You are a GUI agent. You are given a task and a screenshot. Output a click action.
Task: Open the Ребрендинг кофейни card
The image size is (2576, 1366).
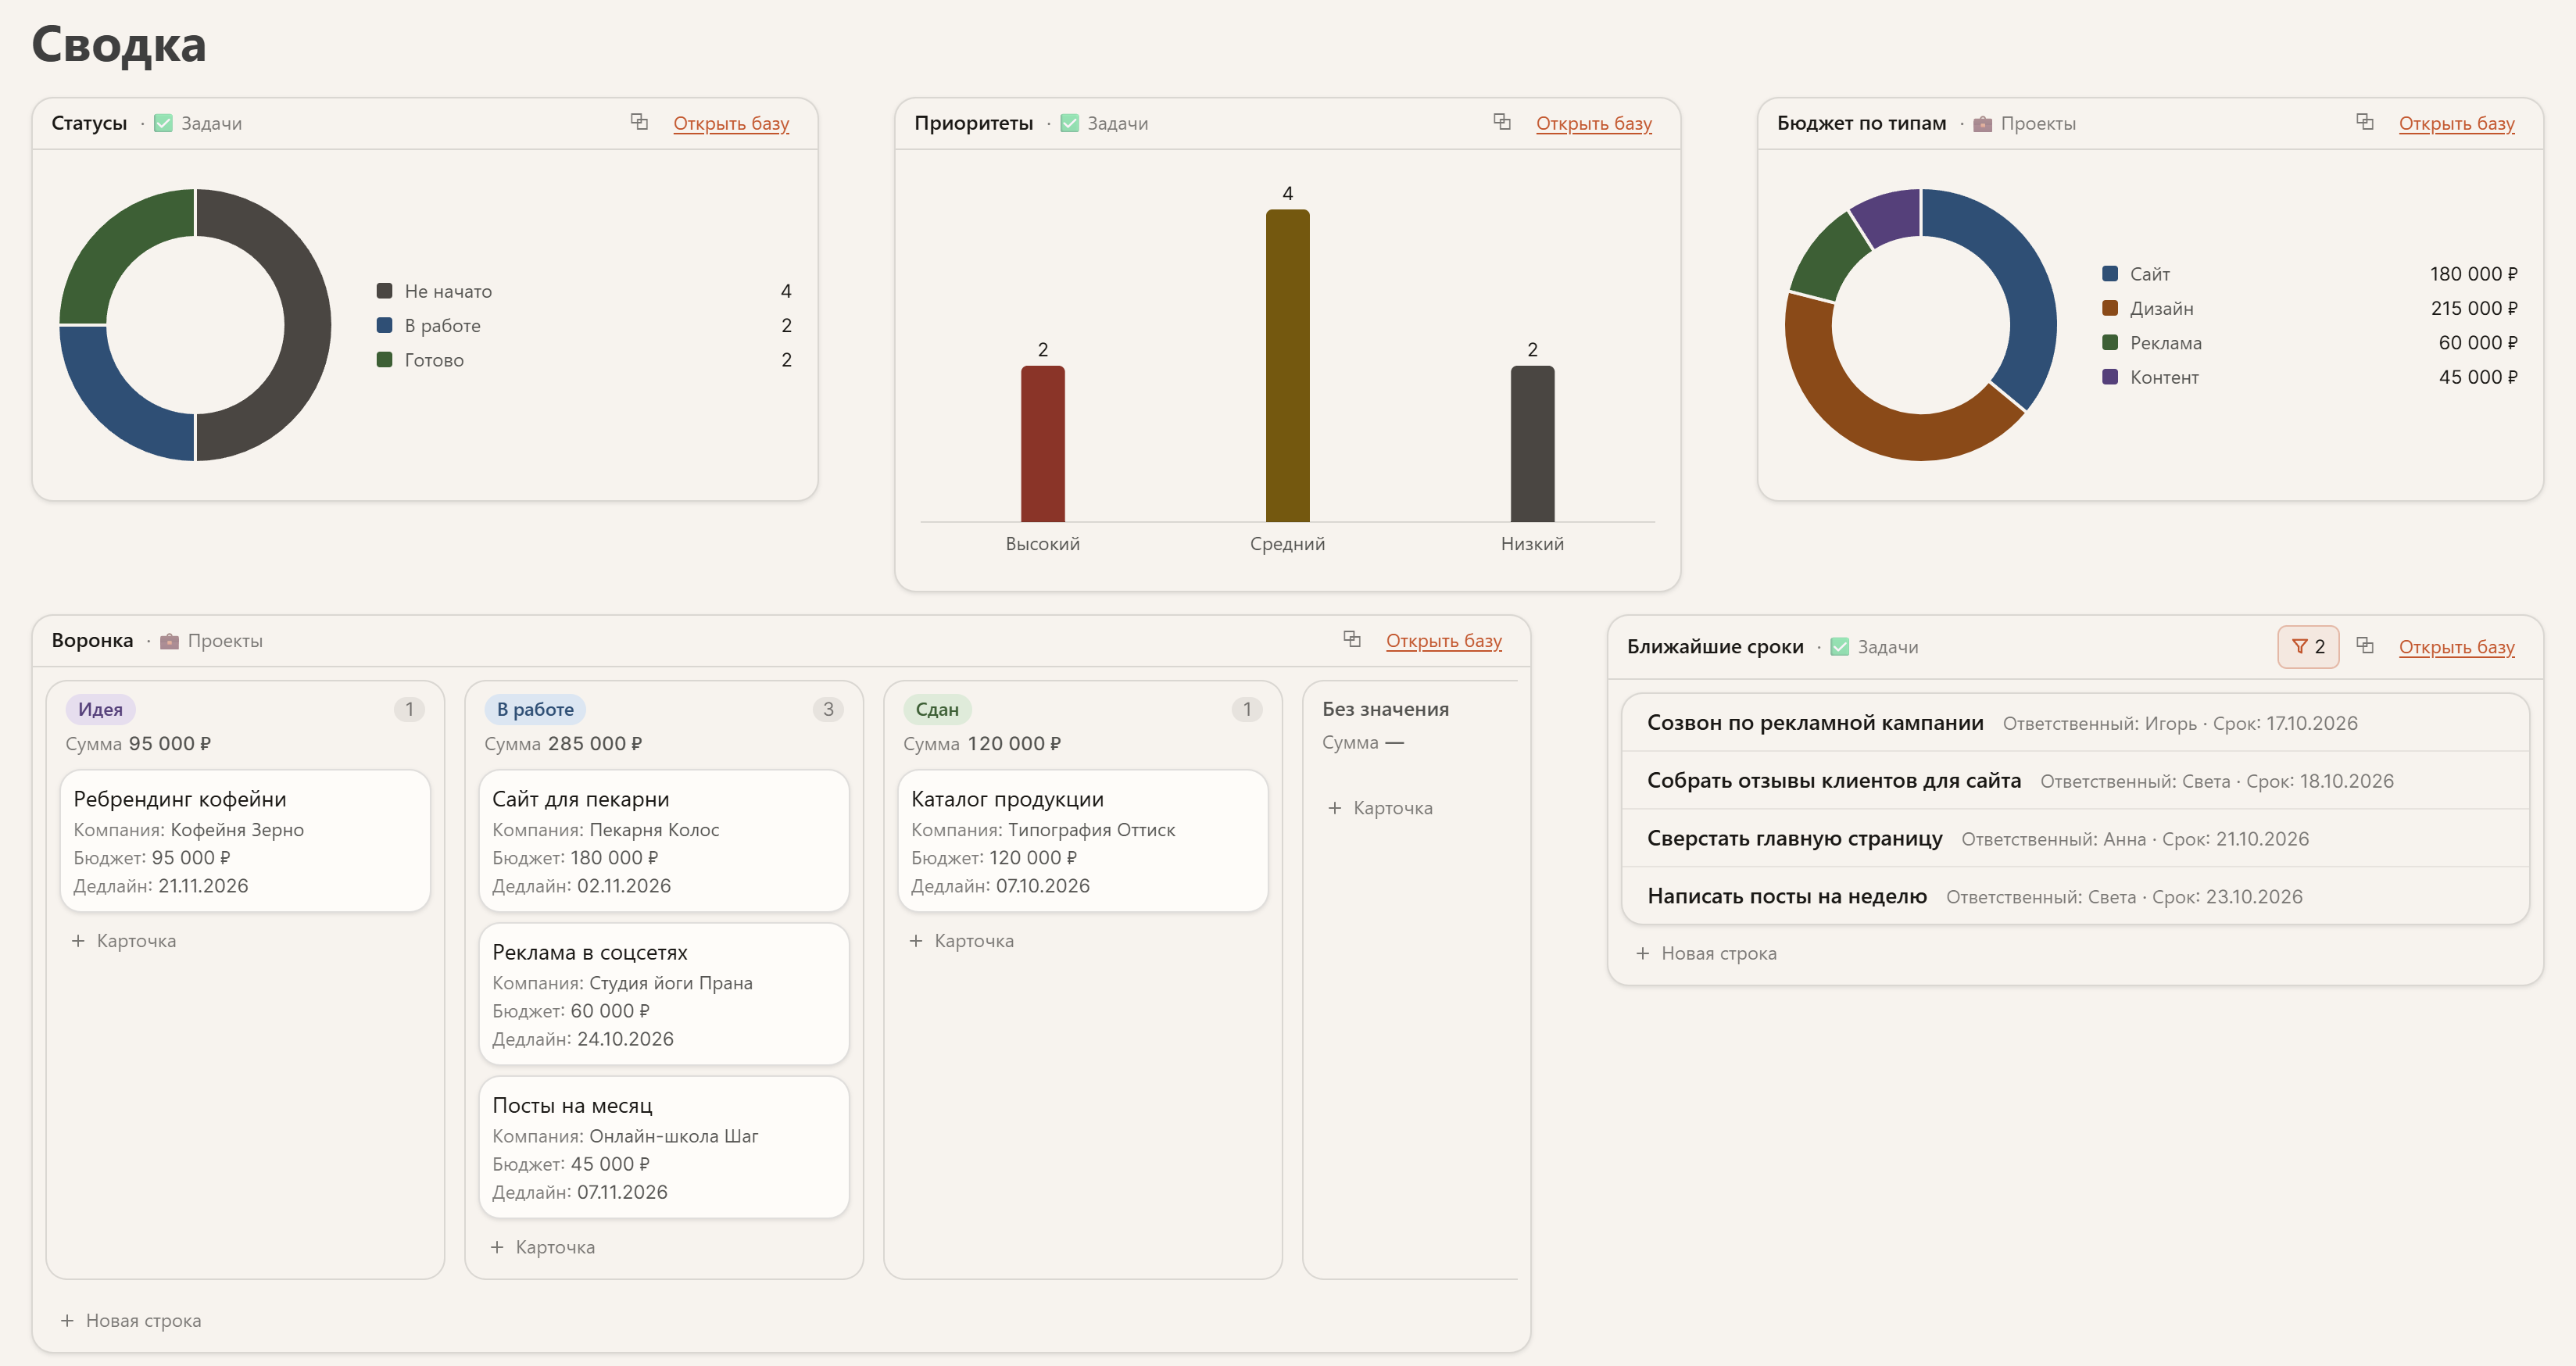pyautogui.click(x=245, y=840)
